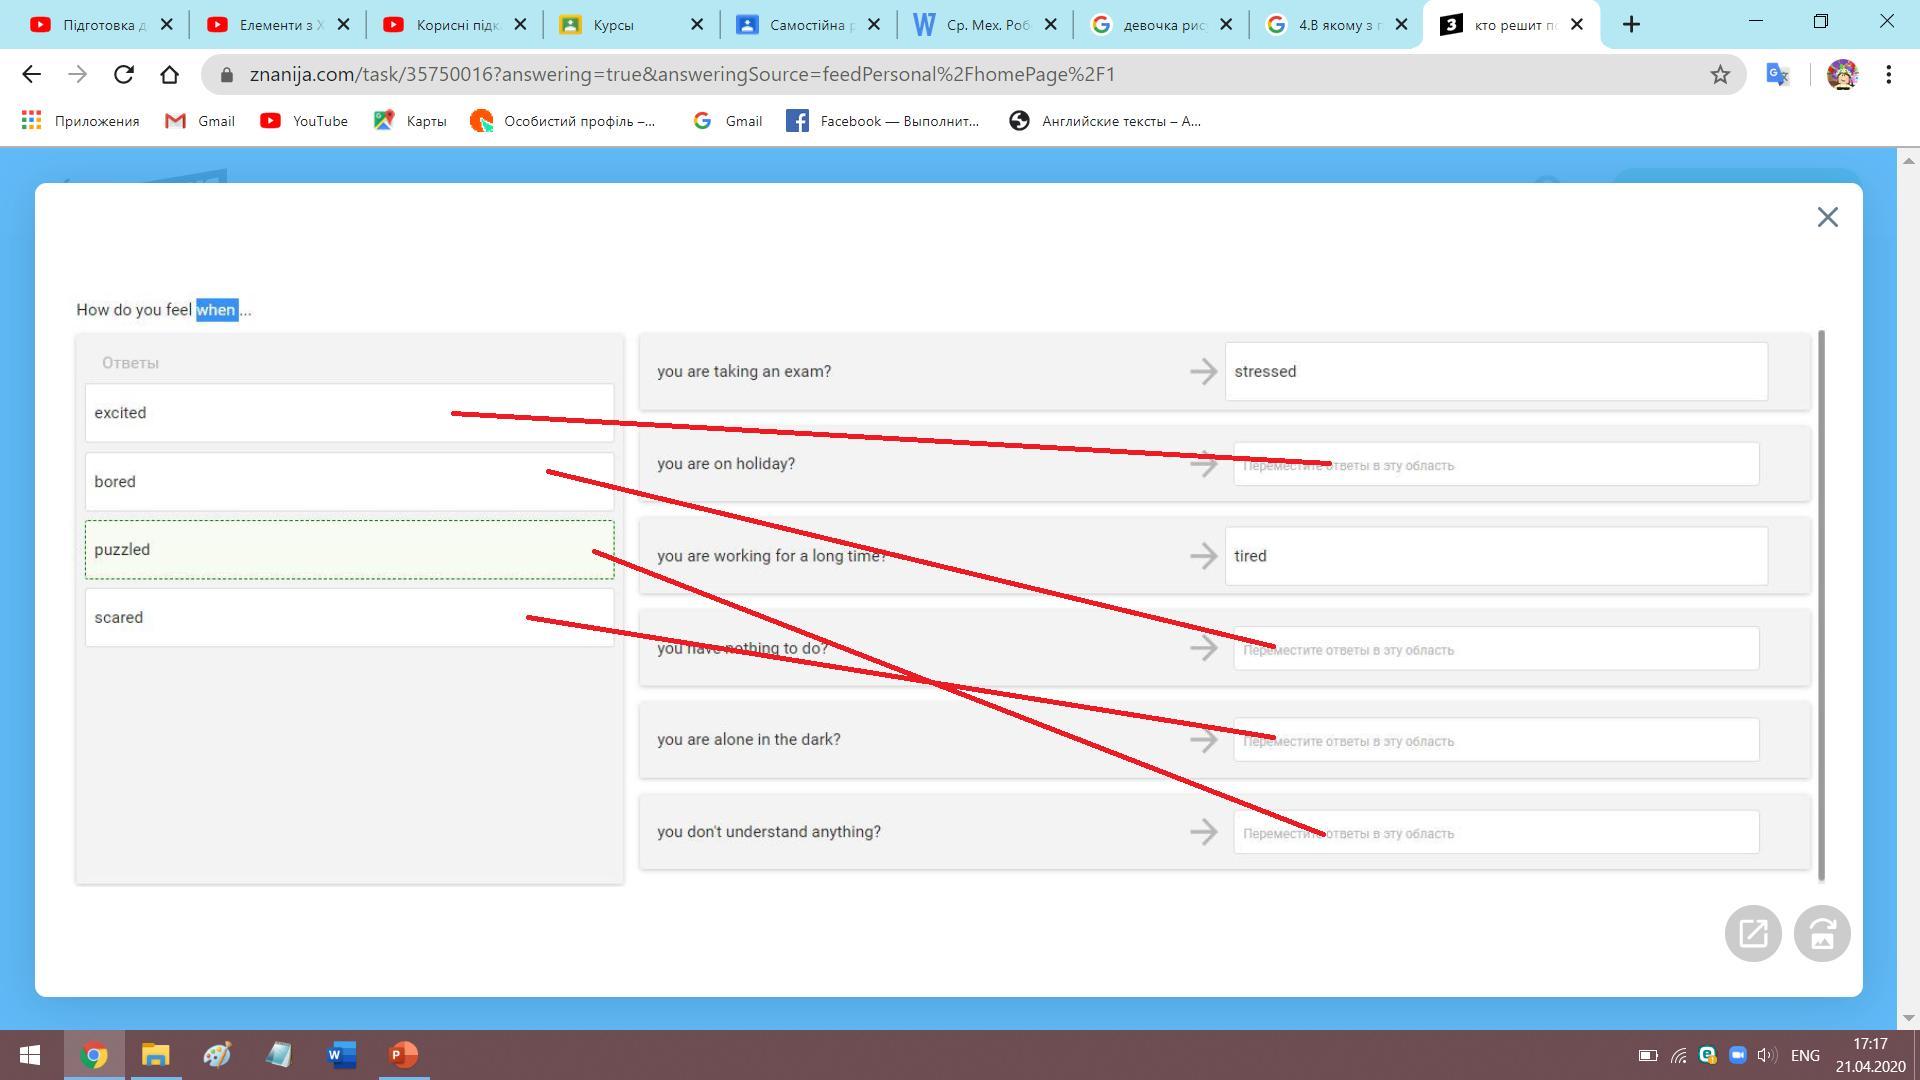The image size is (1920, 1080).
Task: Click the bookmark star icon in address bar
Action: pyautogui.click(x=1719, y=75)
